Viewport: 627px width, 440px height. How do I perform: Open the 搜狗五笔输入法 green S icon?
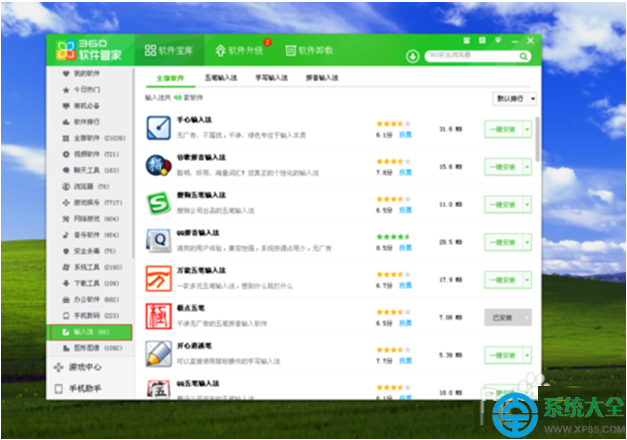[x=159, y=203]
